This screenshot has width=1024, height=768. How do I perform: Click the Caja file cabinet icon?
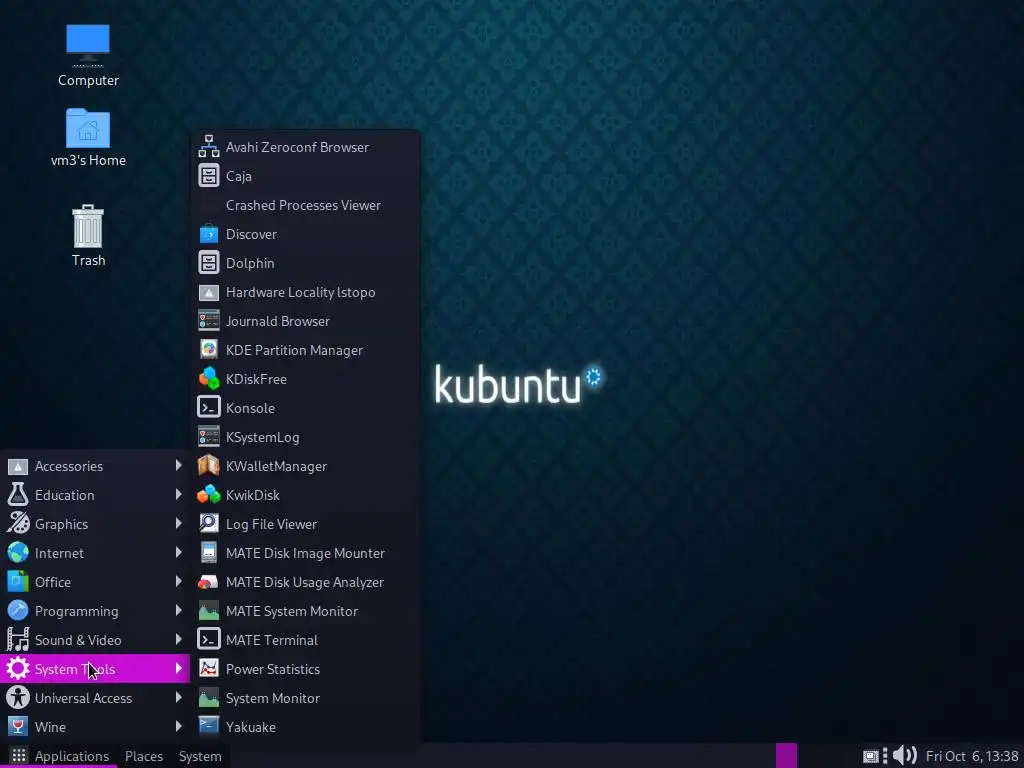(208, 176)
